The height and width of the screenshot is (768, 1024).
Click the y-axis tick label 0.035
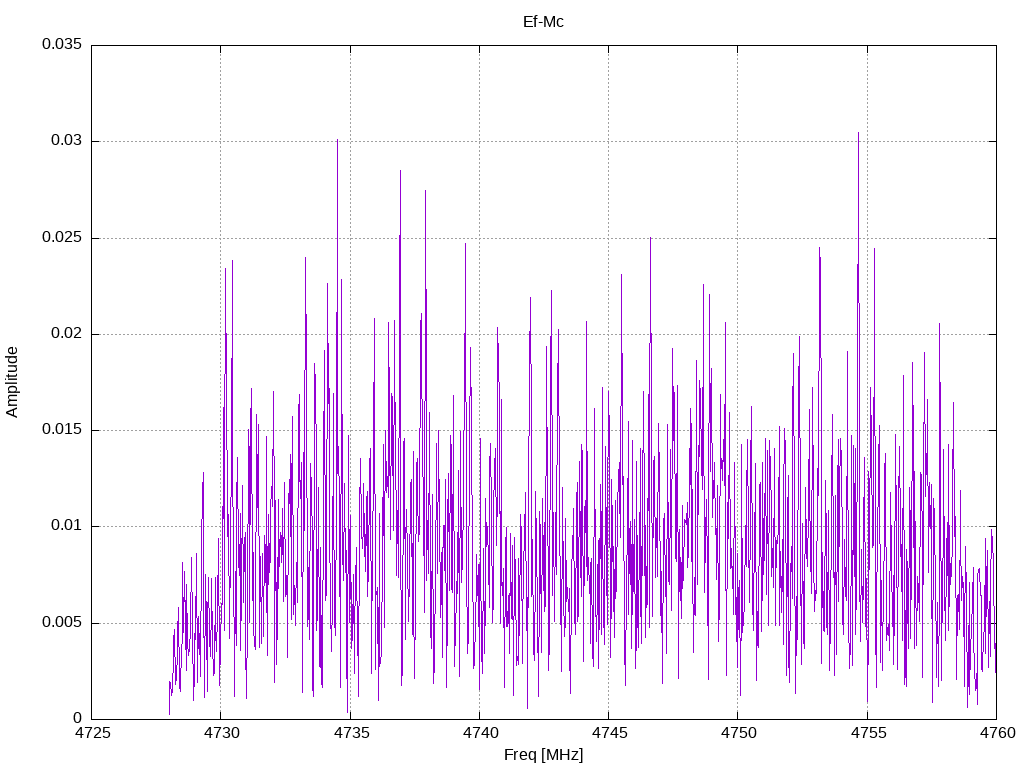click(x=62, y=44)
